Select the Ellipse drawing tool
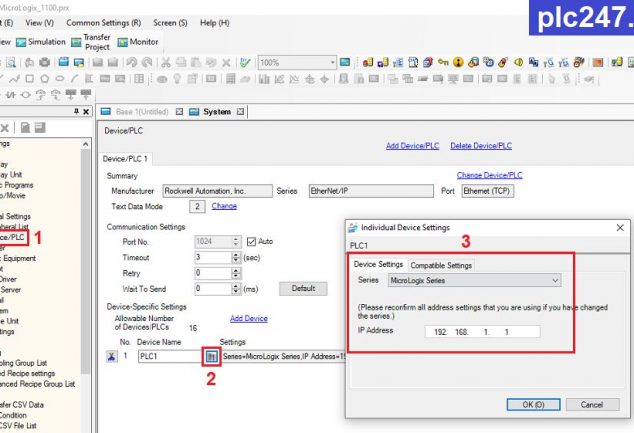The height and width of the screenshot is (433, 634). click(x=59, y=78)
